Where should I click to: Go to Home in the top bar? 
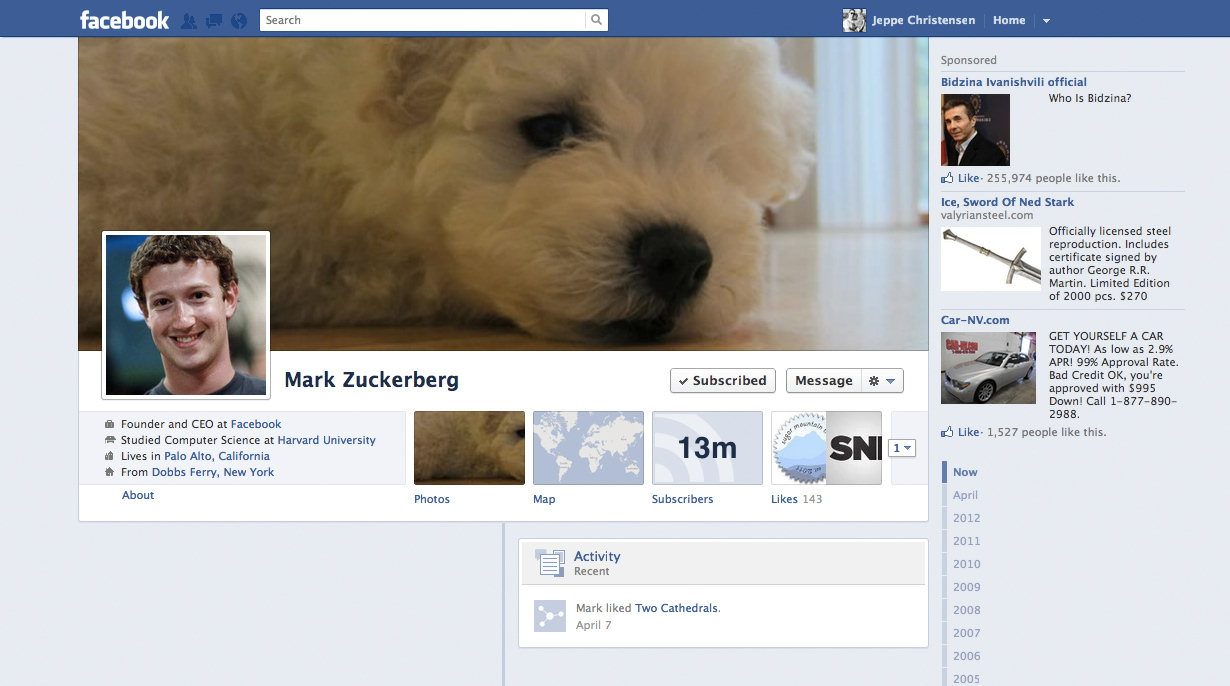coord(1009,20)
